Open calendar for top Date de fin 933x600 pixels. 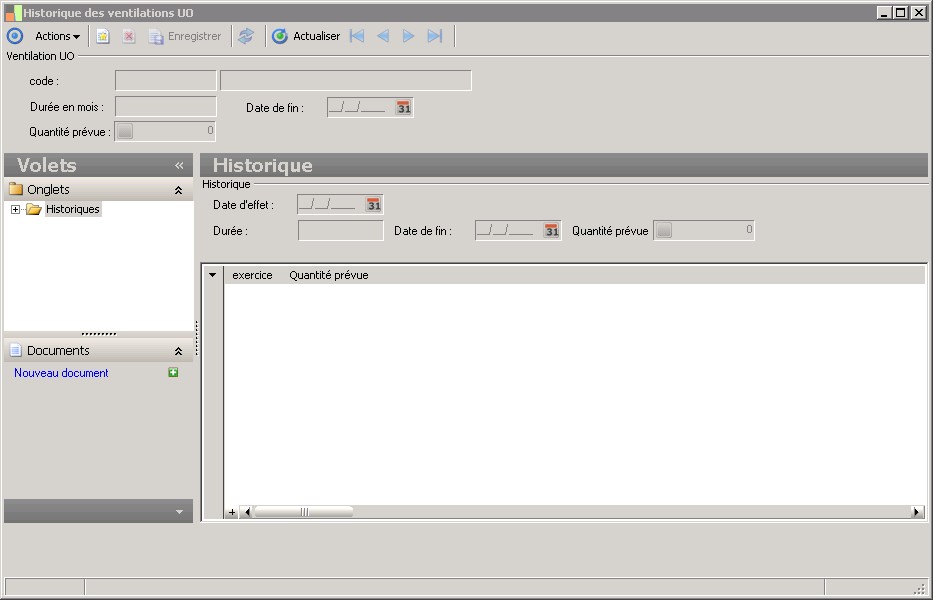coord(403,108)
